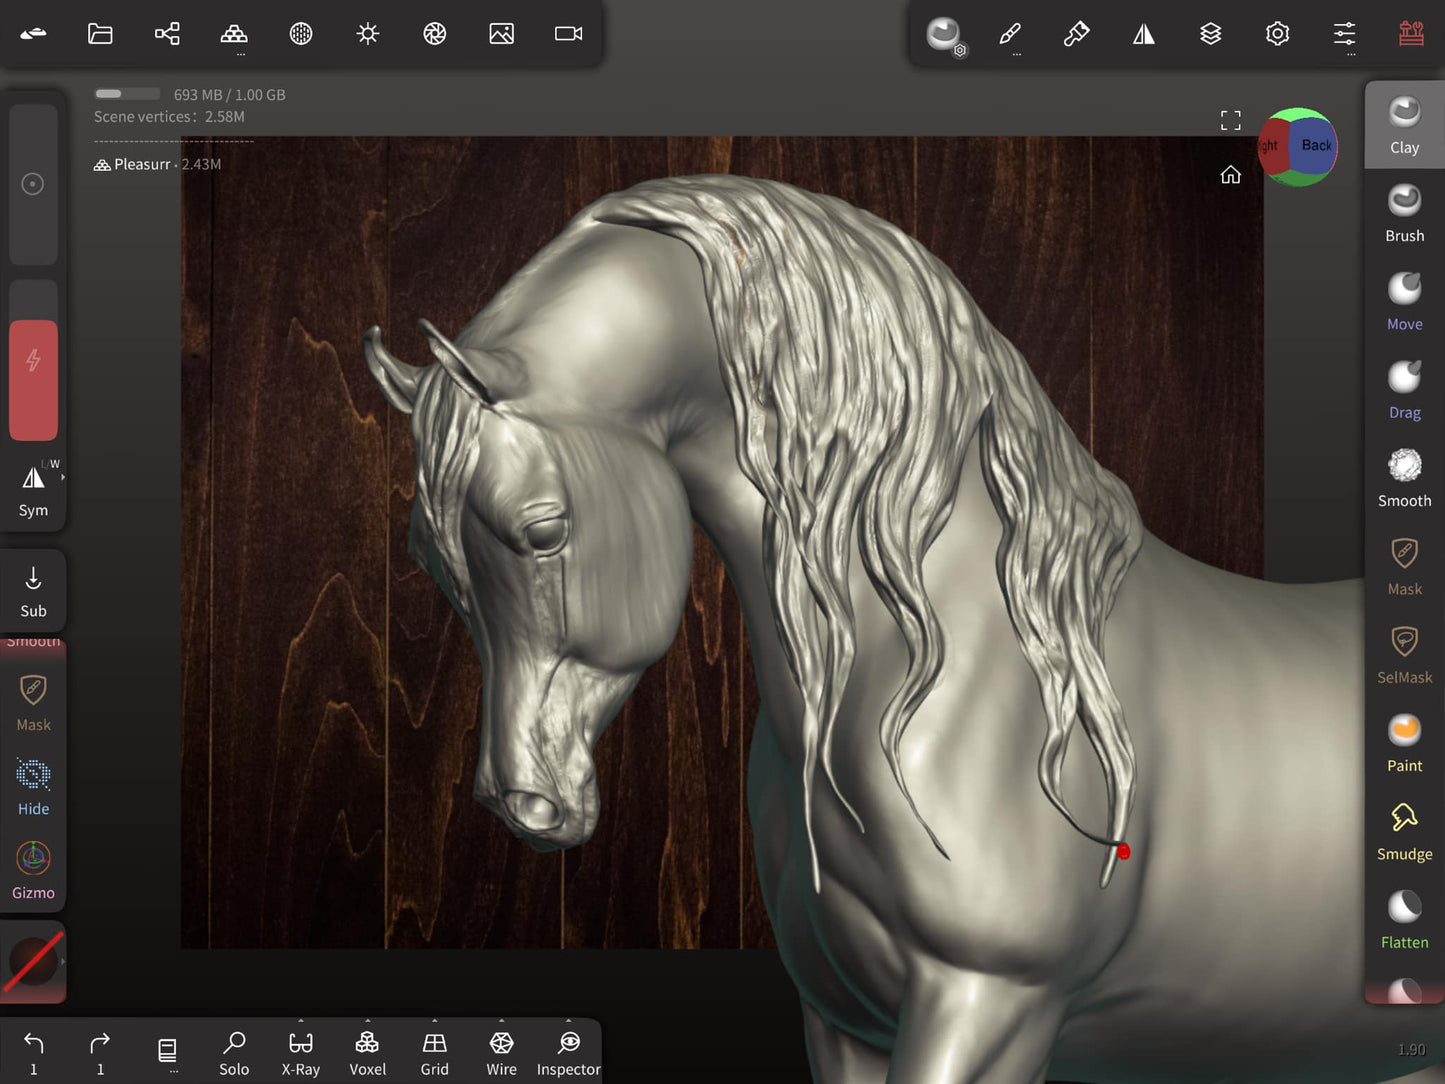Toggle X-Ray view

301,1053
